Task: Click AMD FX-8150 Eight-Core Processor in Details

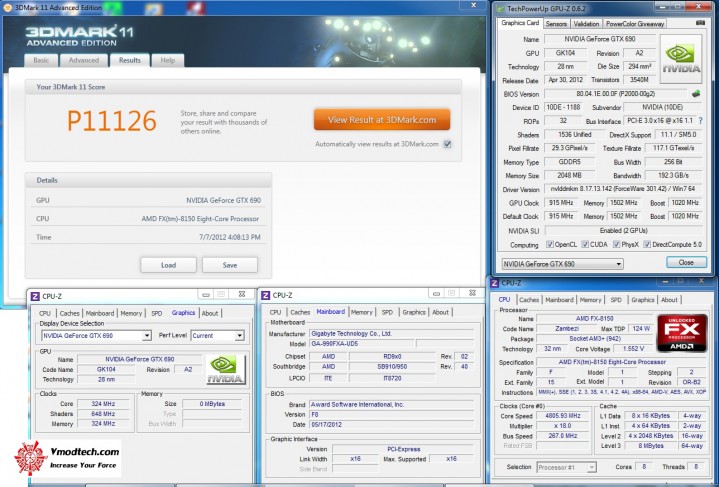Action: coord(200,219)
